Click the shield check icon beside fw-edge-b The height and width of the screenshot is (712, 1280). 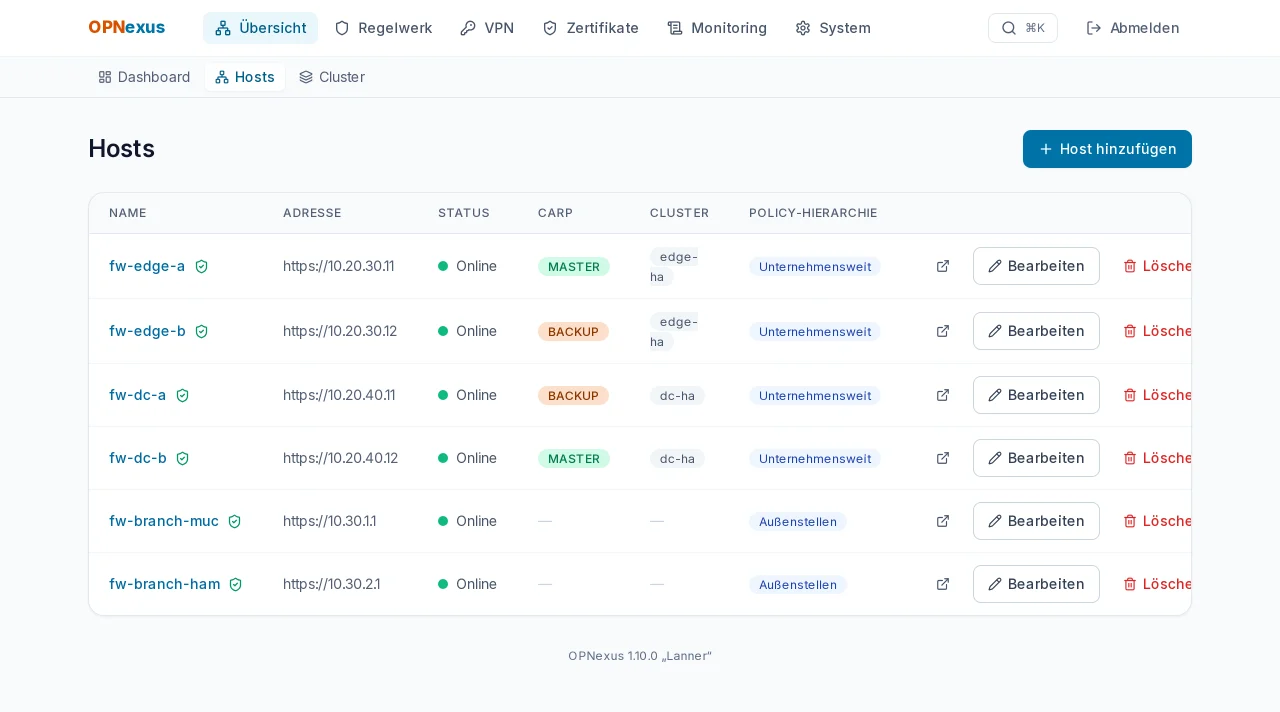click(201, 331)
